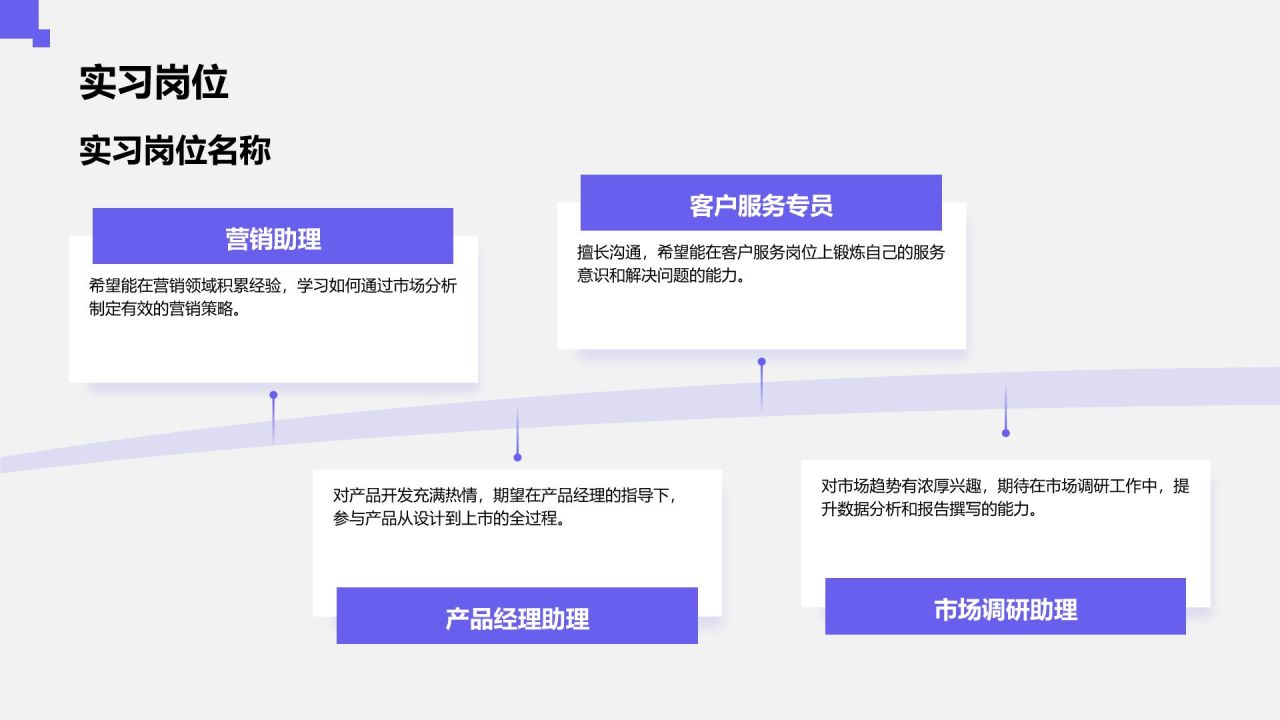
Task: Click the timeline dot above 市场调研助理 card
Action: click(1005, 433)
